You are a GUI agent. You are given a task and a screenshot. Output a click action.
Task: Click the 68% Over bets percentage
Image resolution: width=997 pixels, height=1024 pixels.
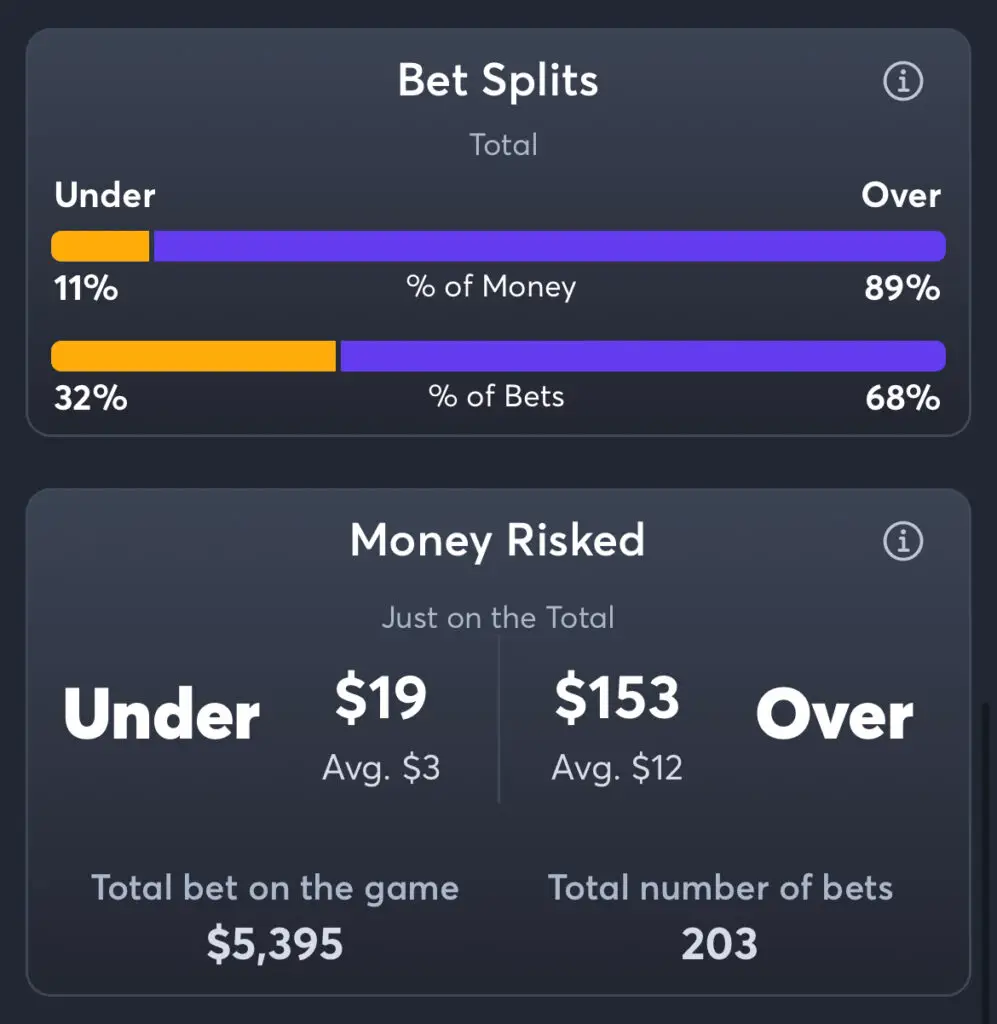pyautogui.click(x=902, y=398)
